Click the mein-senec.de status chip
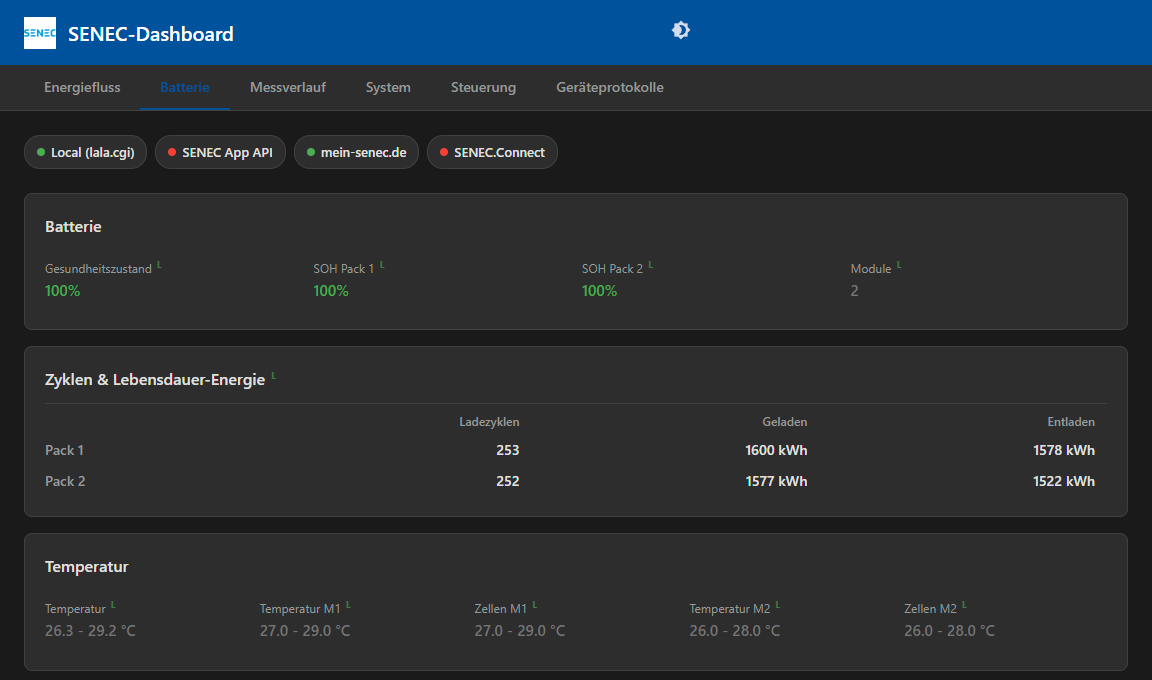Image resolution: width=1152 pixels, height=680 pixels. point(356,152)
